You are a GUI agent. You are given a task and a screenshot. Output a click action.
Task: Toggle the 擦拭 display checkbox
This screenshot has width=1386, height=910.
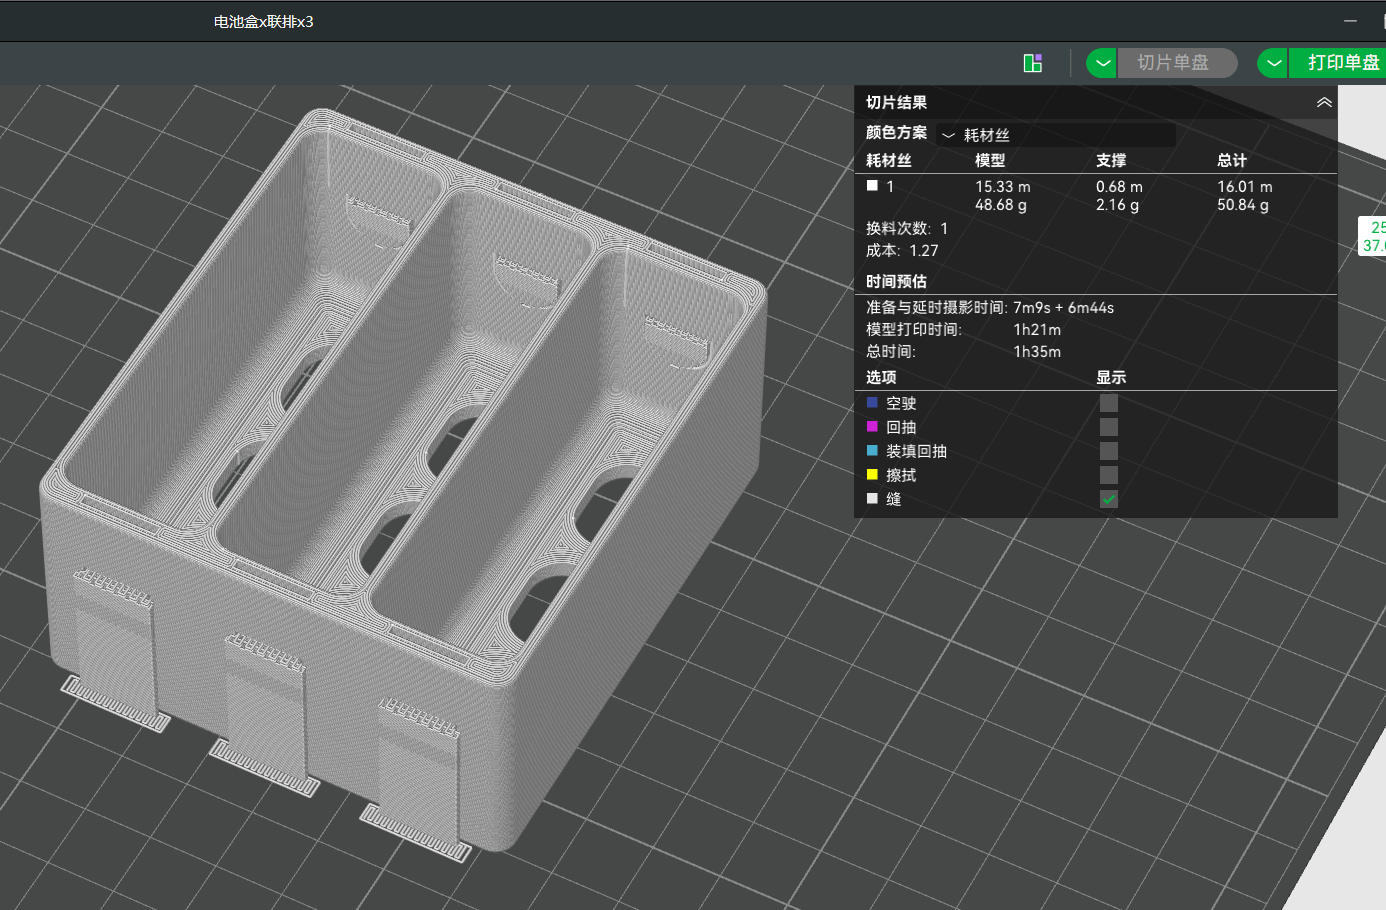click(1109, 475)
